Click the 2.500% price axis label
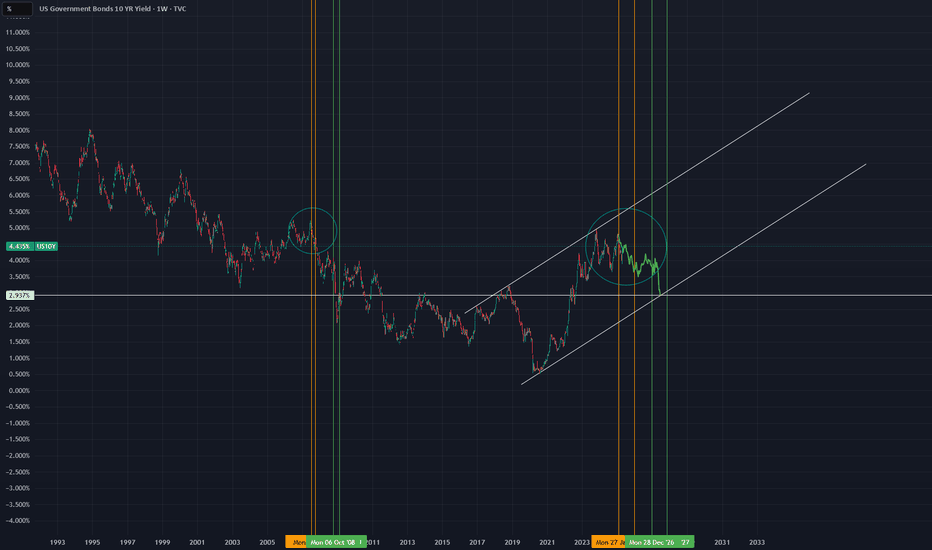The height and width of the screenshot is (550, 932). coord(18,309)
